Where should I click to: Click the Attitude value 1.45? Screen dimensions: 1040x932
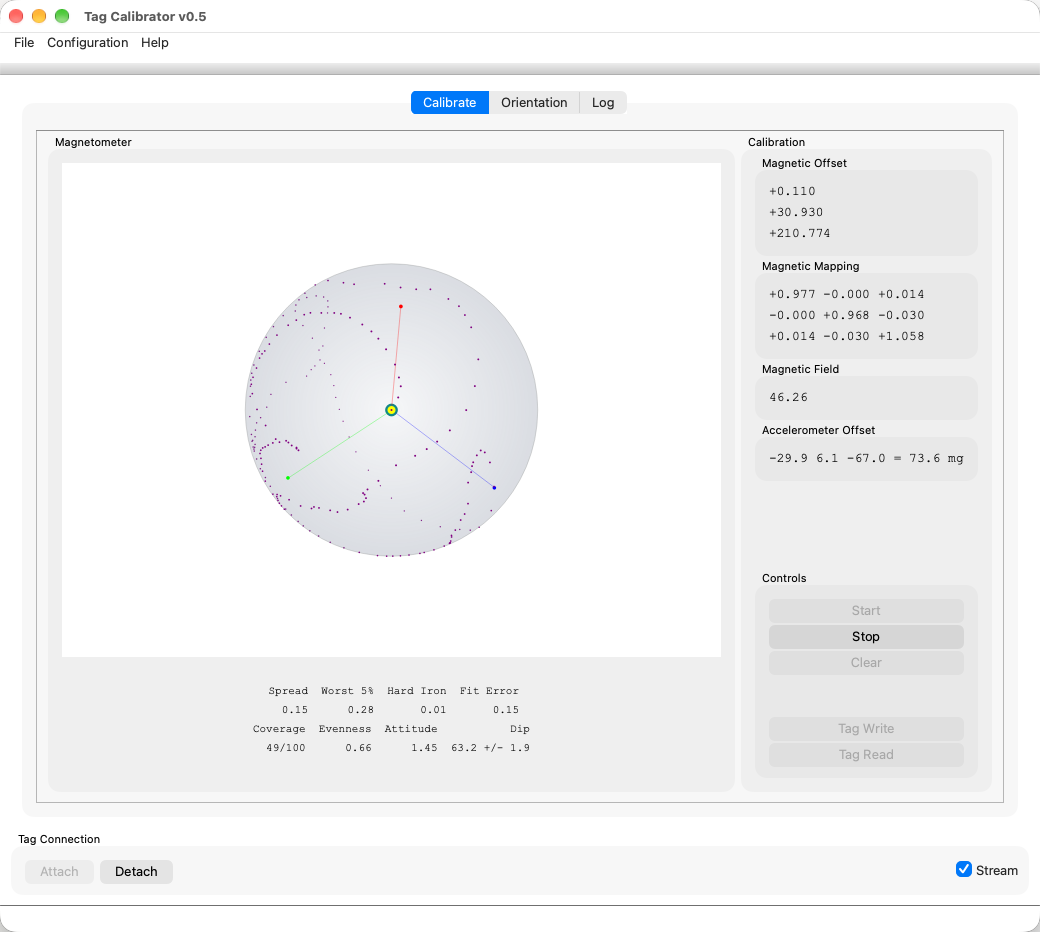pos(424,748)
